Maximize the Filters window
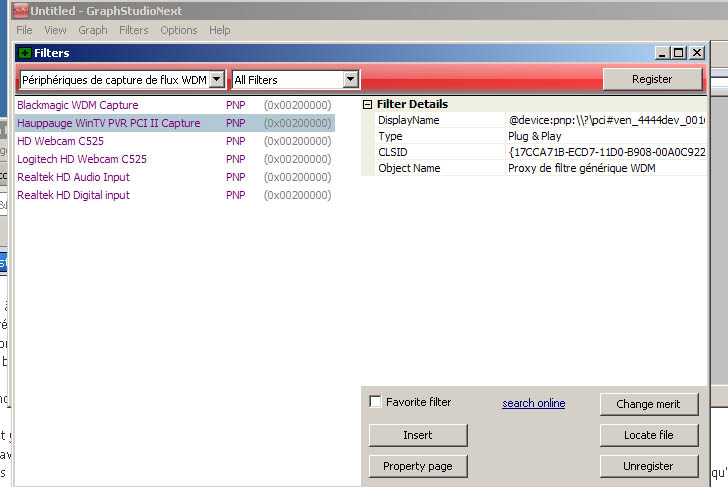 point(679,53)
